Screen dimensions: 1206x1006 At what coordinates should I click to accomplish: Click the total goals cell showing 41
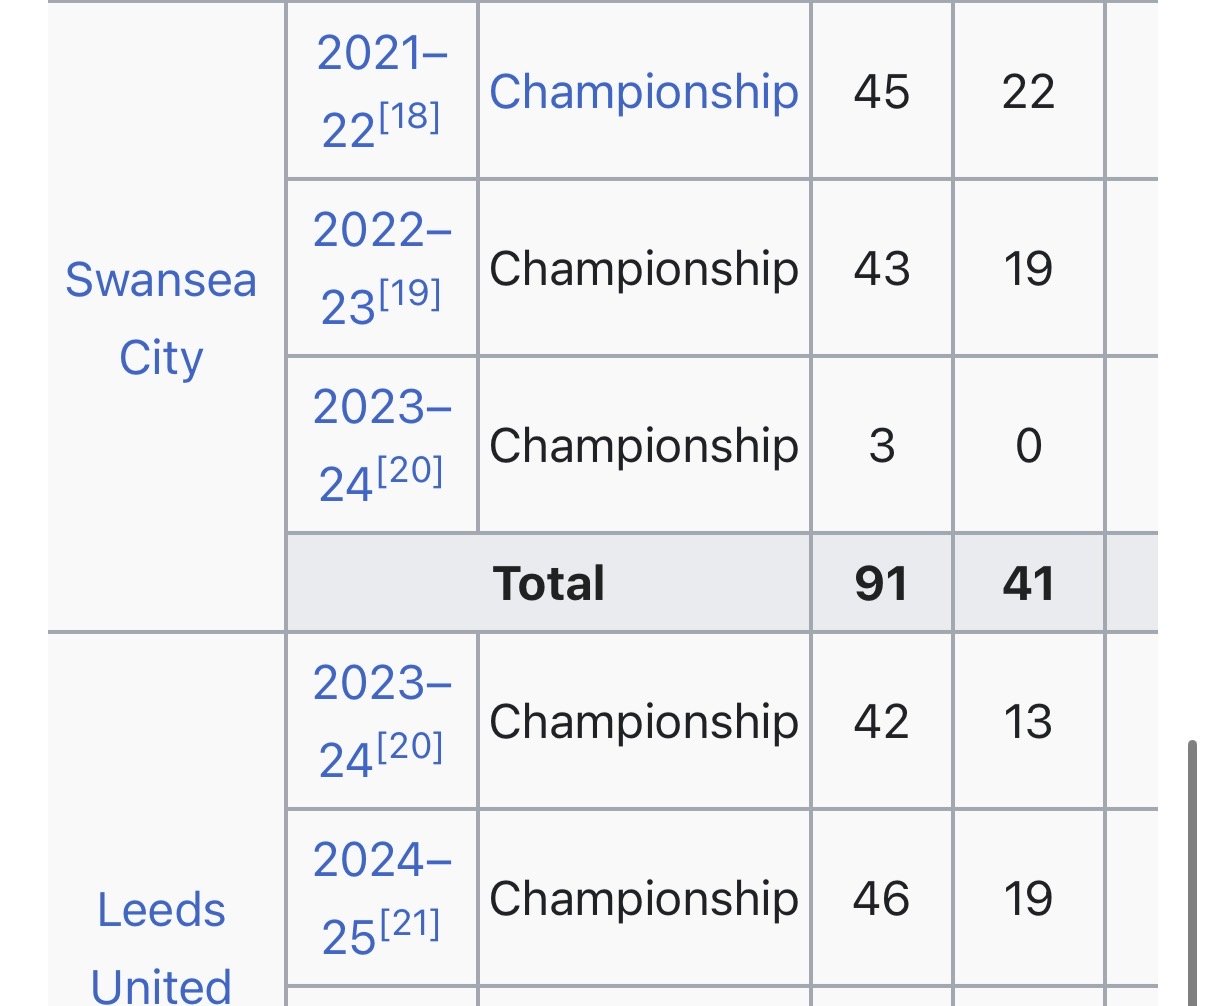coord(1028,584)
